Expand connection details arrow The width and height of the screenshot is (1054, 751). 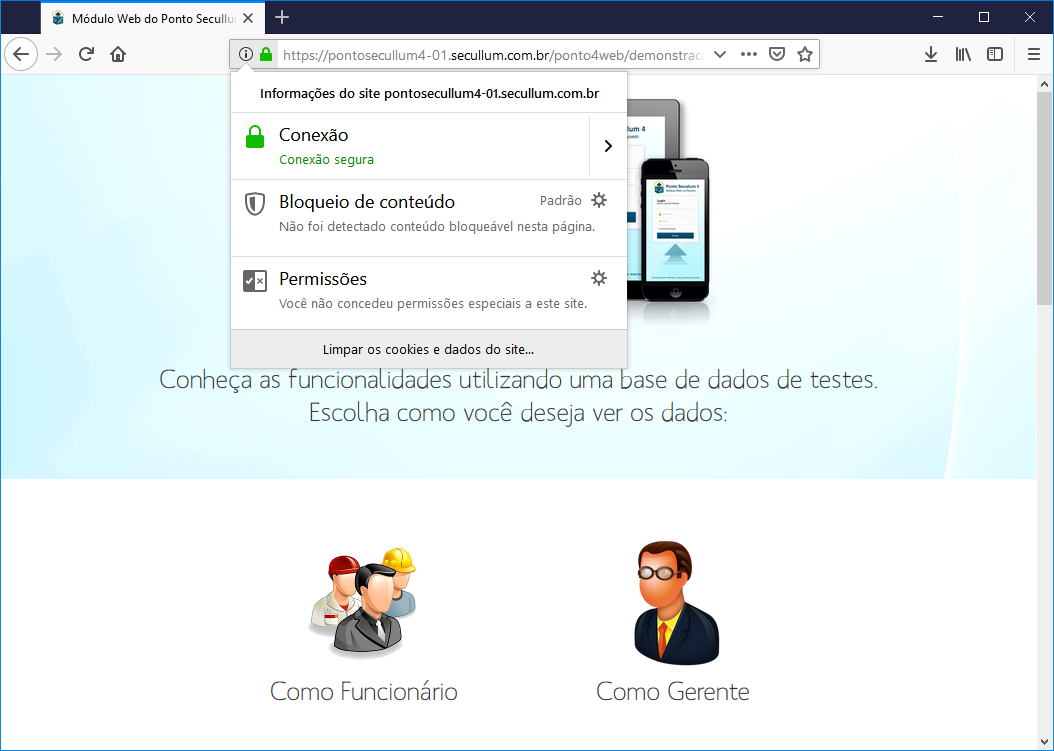pos(608,146)
